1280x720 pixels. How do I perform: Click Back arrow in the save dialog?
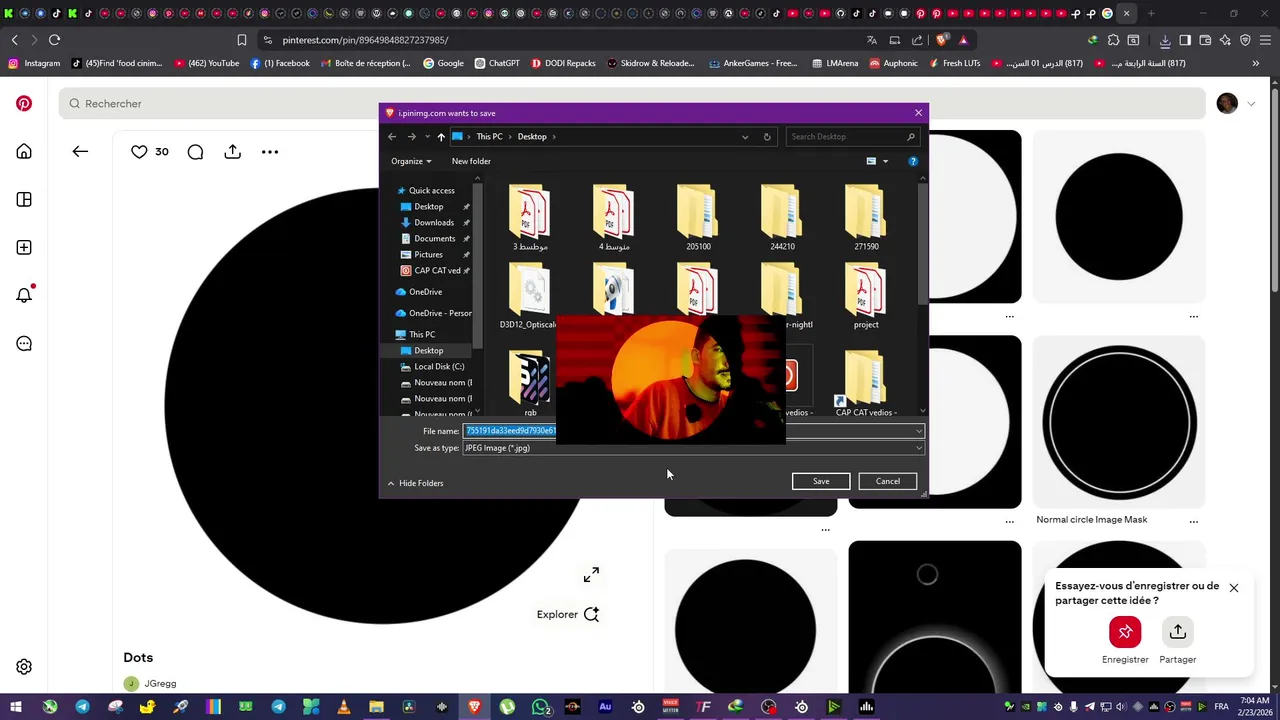click(392, 137)
